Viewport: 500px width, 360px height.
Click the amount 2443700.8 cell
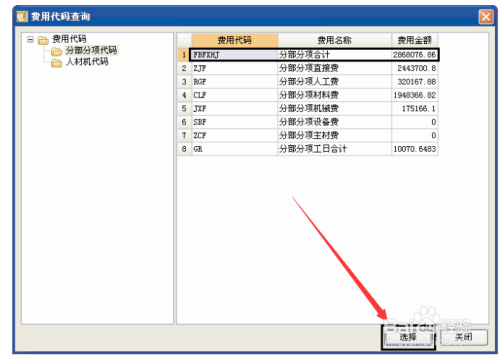tap(415, 68)
